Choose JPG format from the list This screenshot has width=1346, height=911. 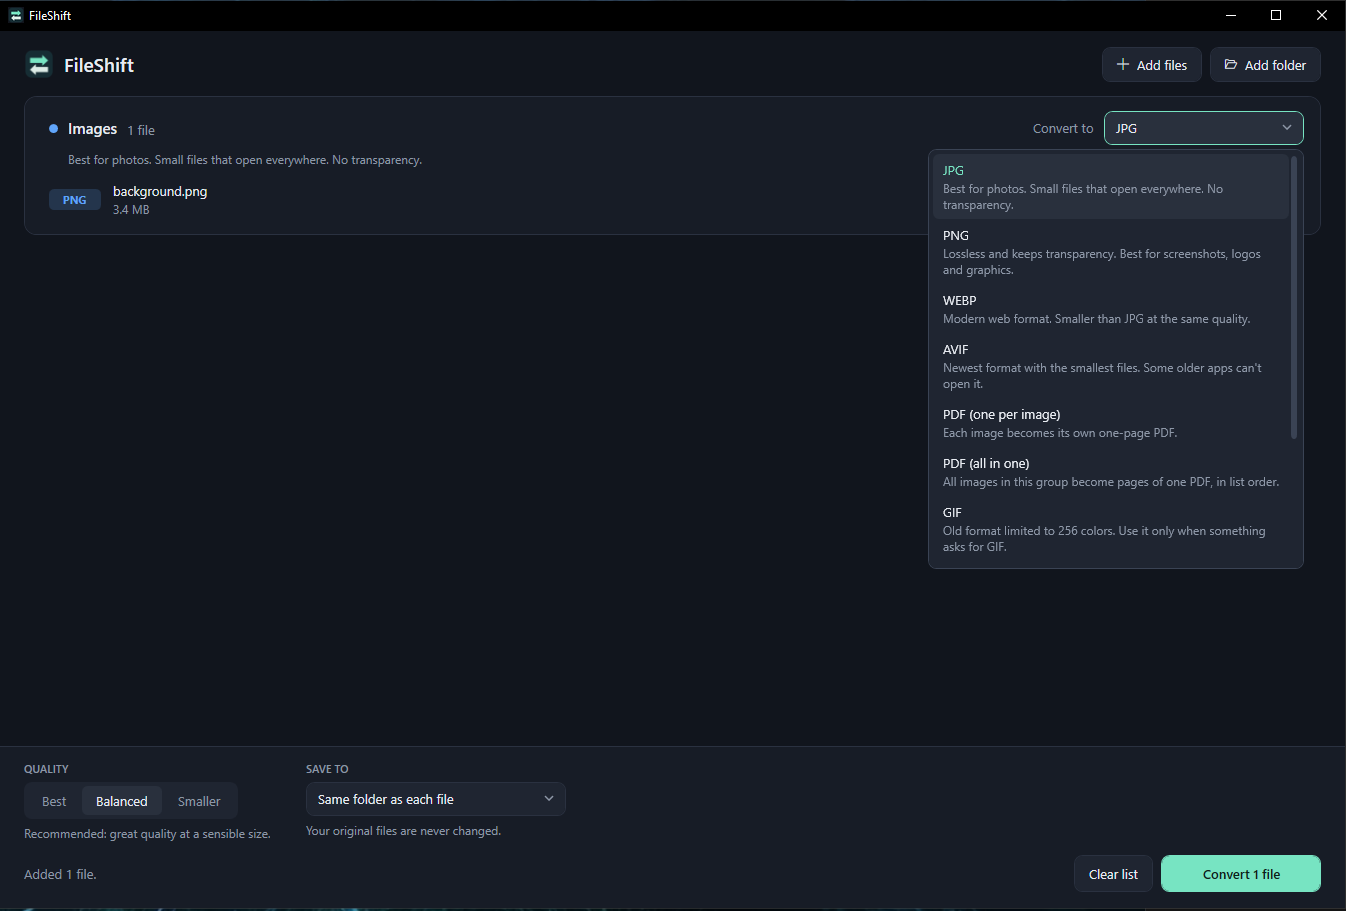click(x=1111, y=187)
